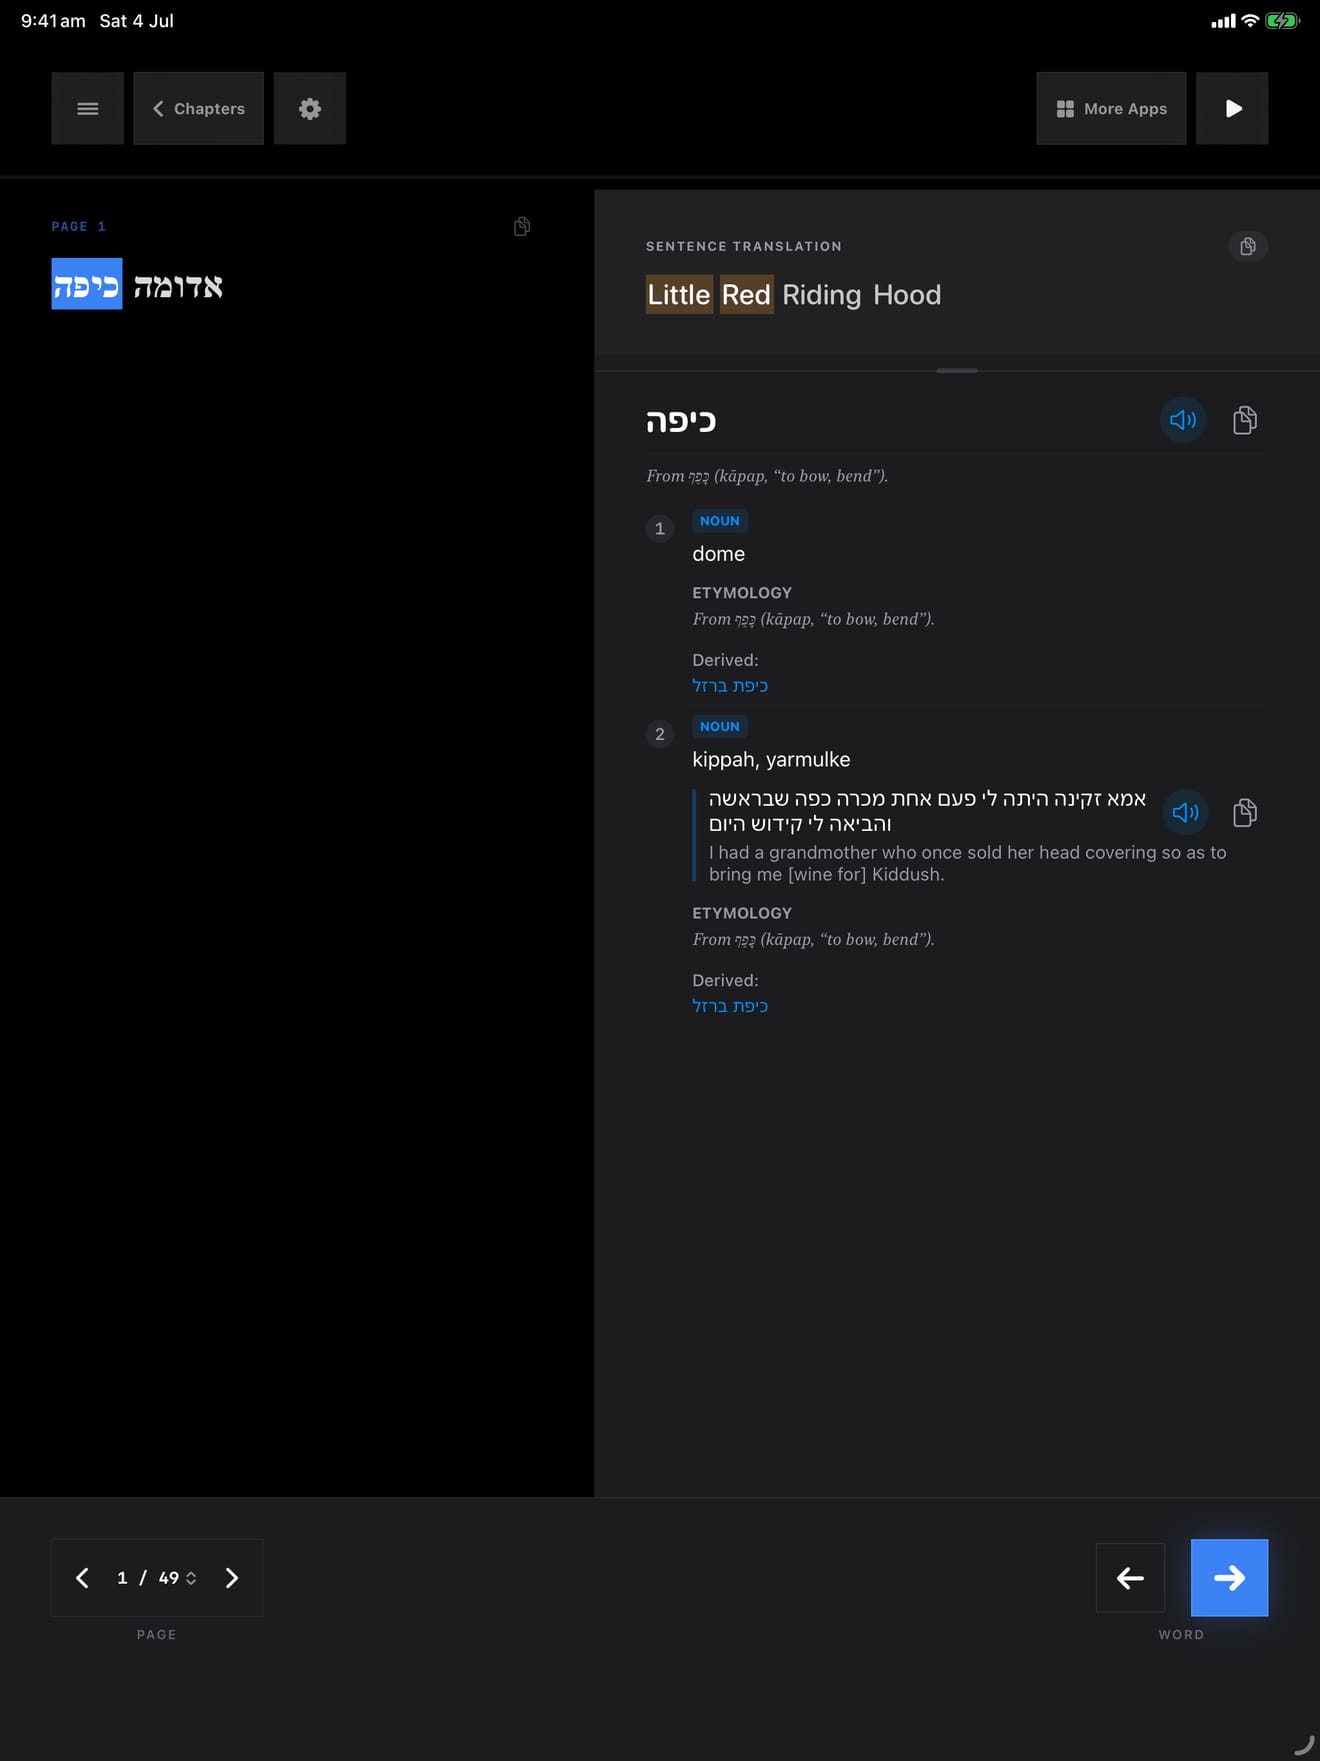
Task: Go back to Chapters
Action: pos(199,108)
